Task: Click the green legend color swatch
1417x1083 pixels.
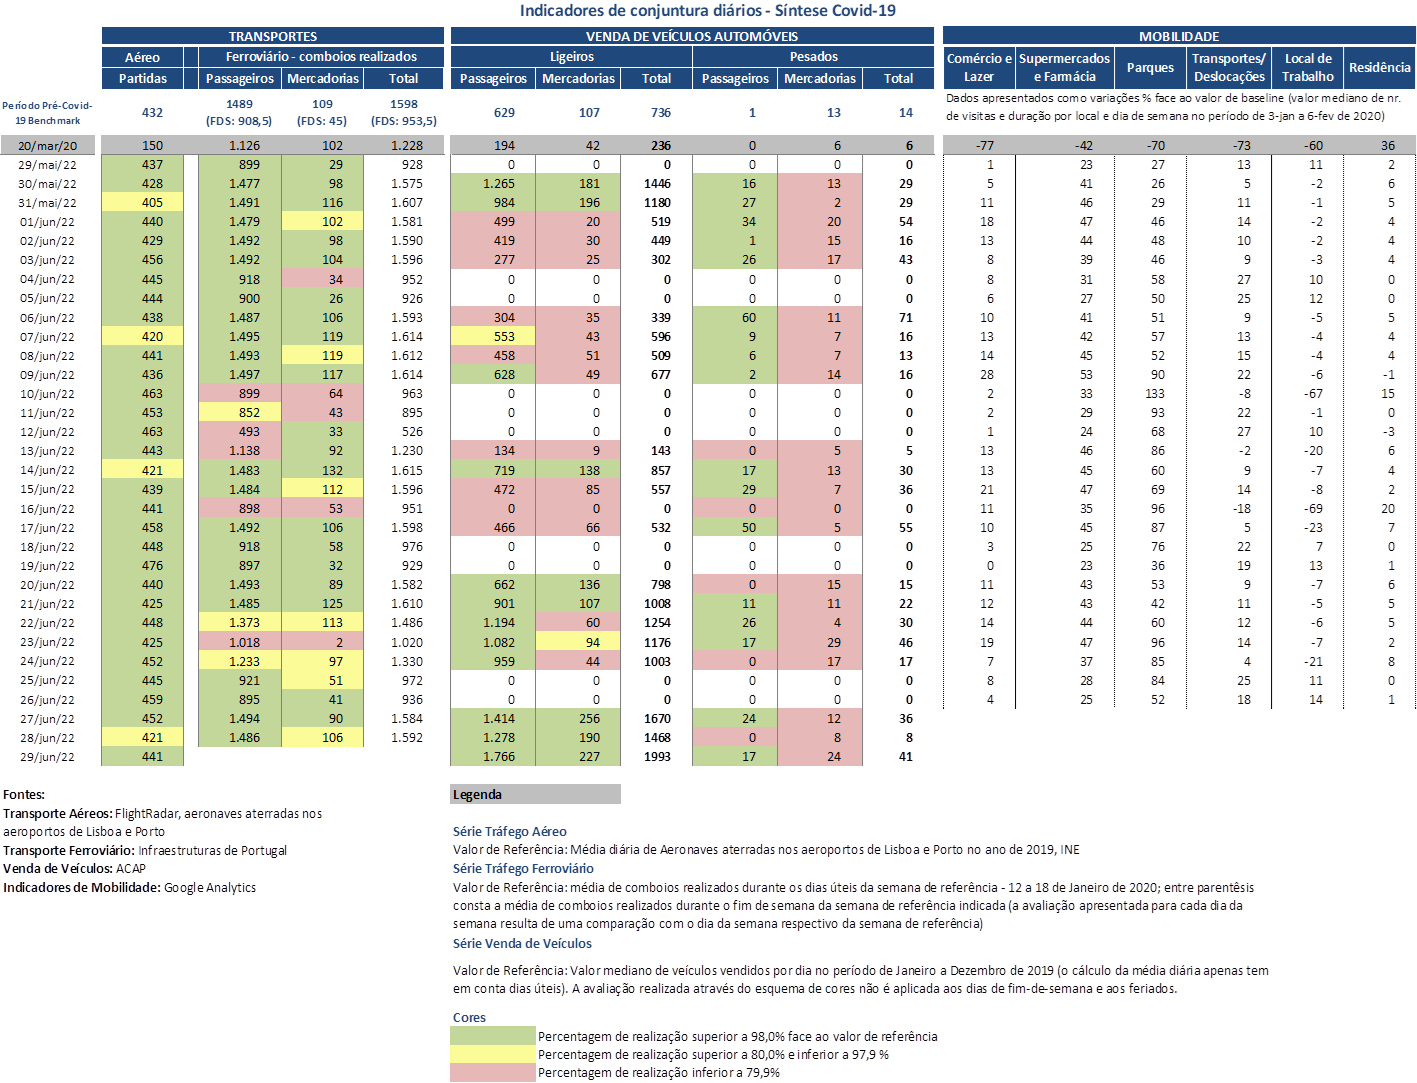Action: (x=493, y=1036)
